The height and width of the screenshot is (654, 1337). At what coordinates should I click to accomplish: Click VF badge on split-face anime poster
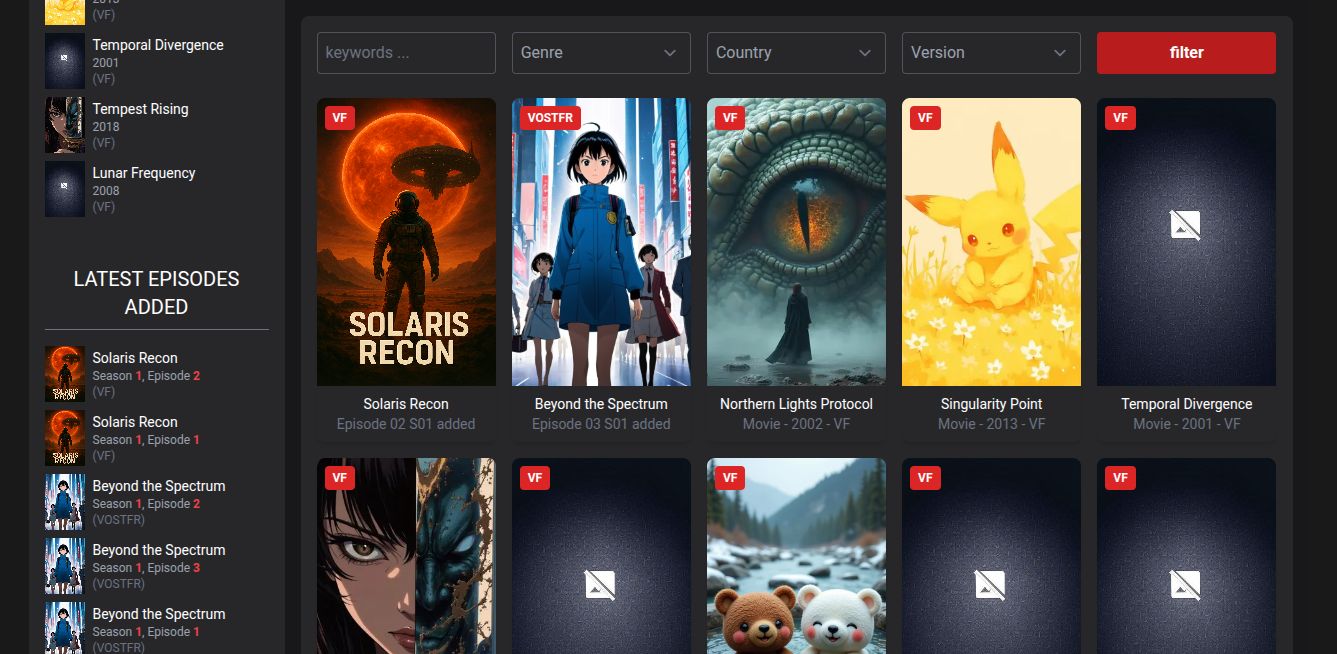[x=340, y=478]
